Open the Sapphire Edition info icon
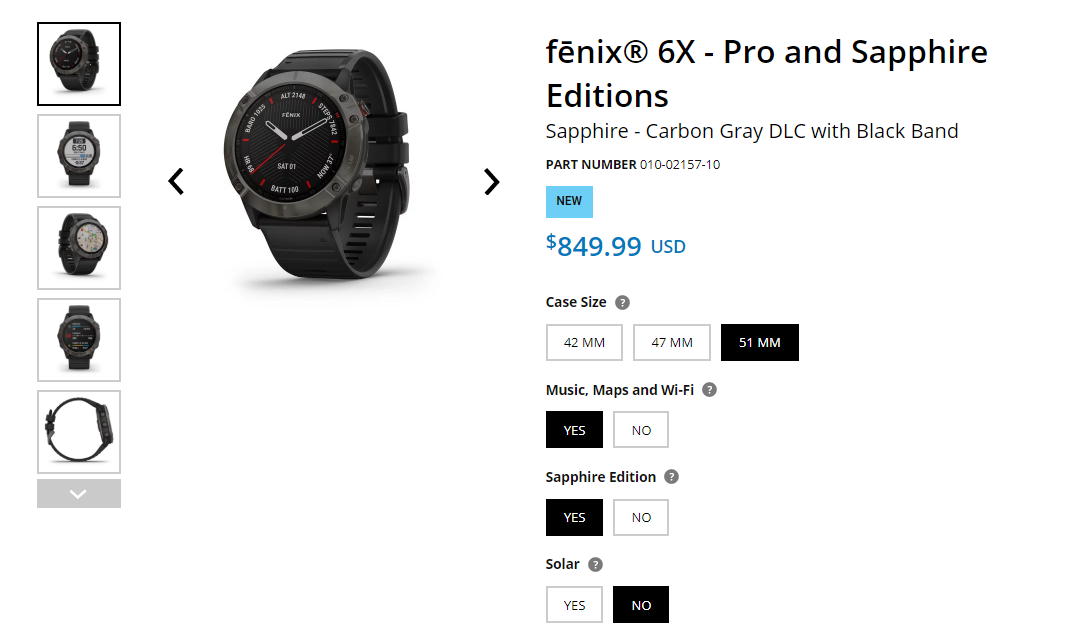Image resolution: width=1080 pixels, height=643 pixels. 671,477
